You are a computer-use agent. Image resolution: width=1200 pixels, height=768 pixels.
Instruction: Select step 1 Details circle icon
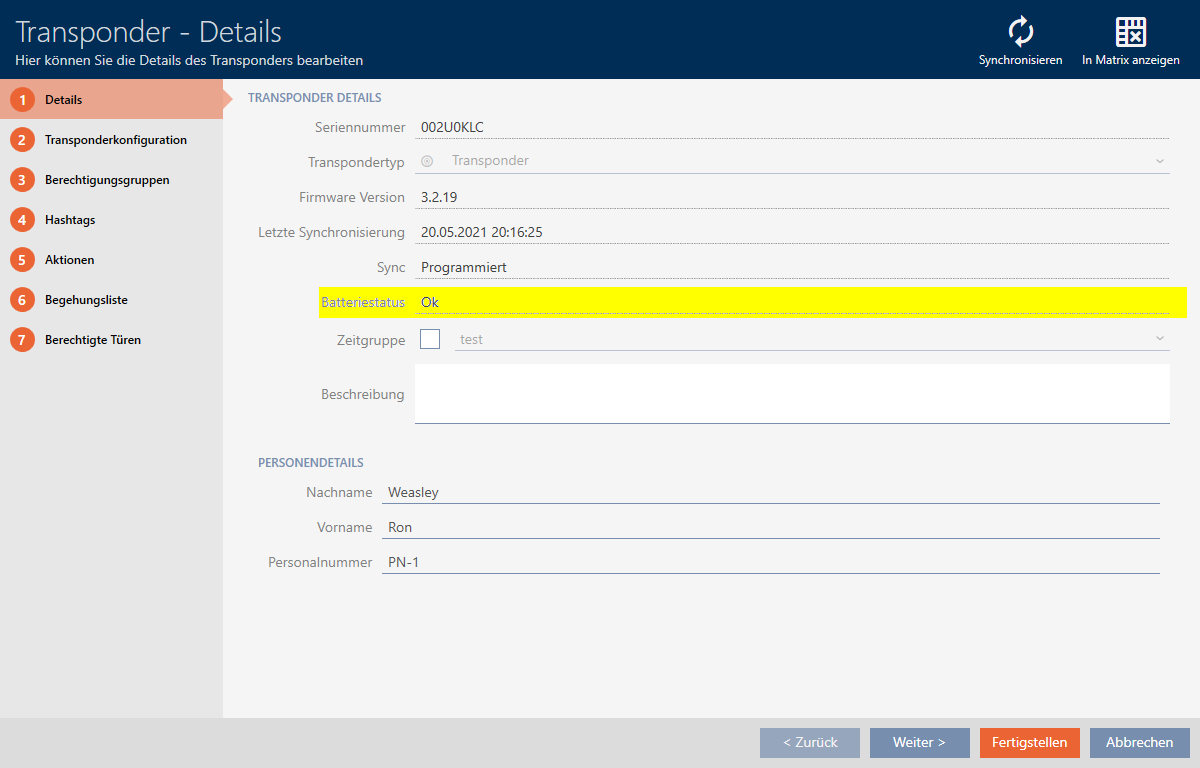(22, 100)
